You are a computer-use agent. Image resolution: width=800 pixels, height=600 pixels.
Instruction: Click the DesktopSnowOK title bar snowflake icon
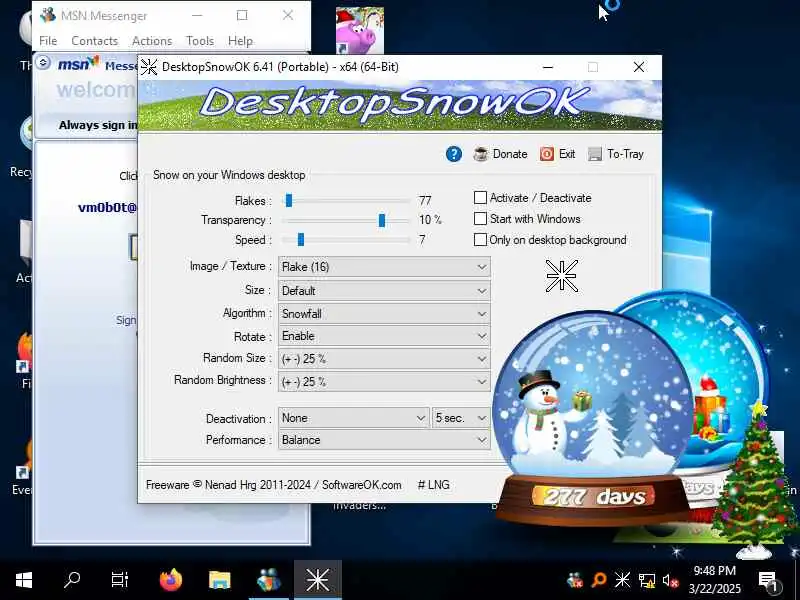coord(149,67)
